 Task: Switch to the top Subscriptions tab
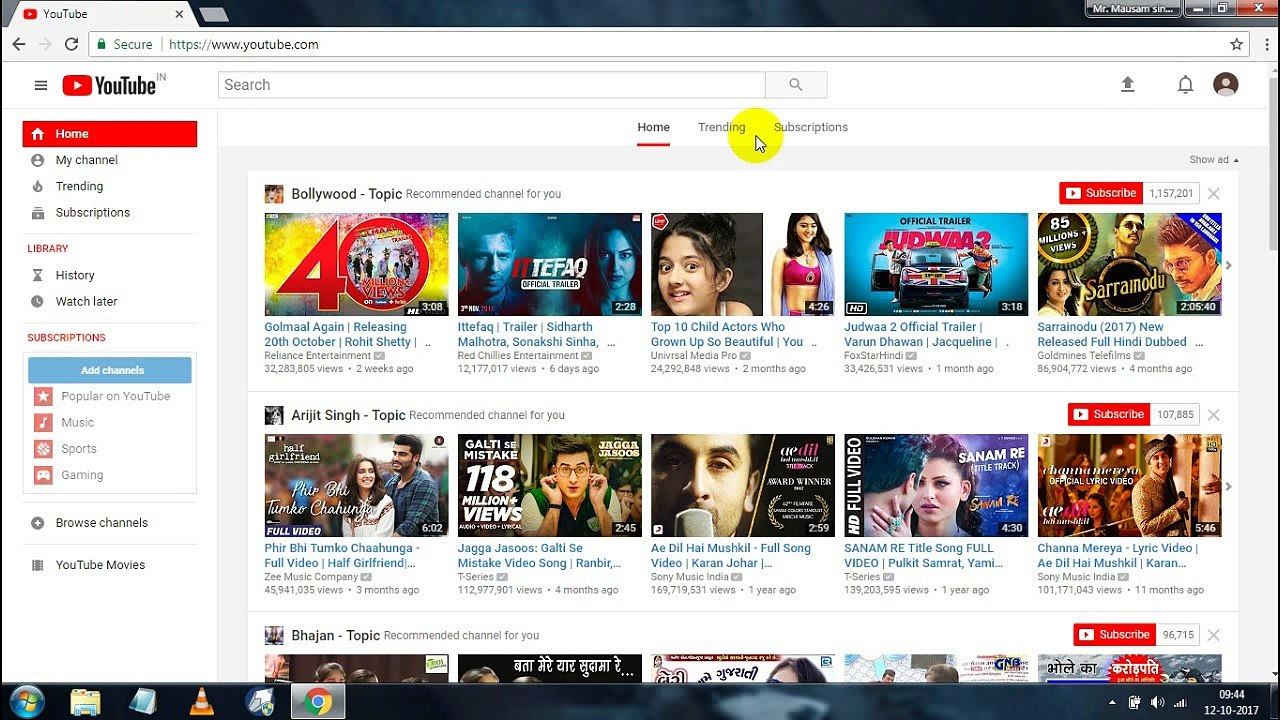click(811, 127)
